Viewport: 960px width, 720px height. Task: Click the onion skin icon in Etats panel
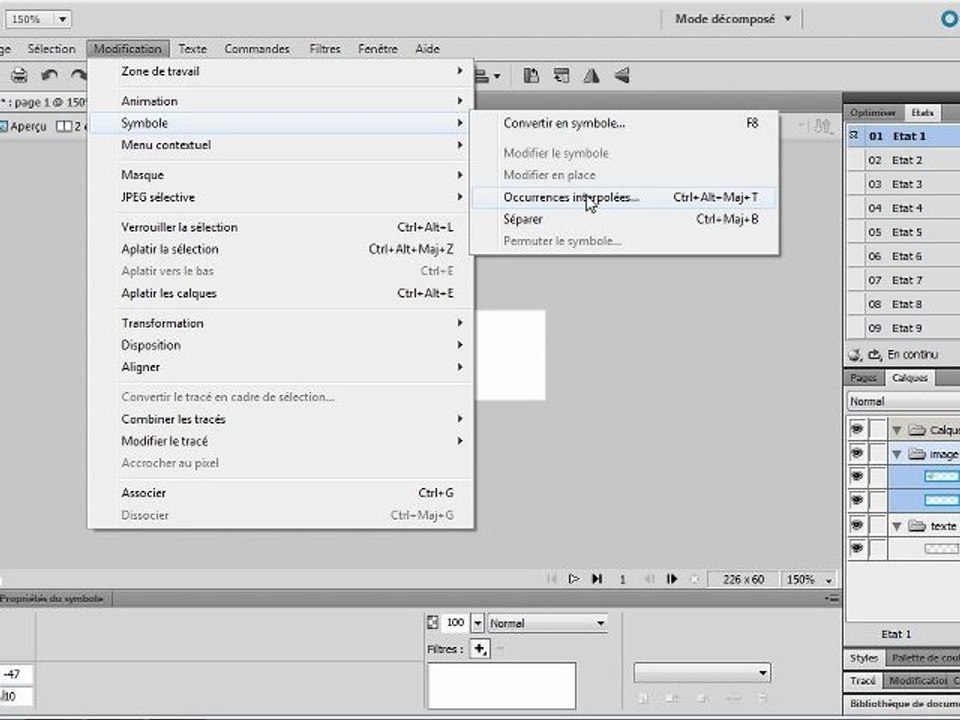point(855,354)
